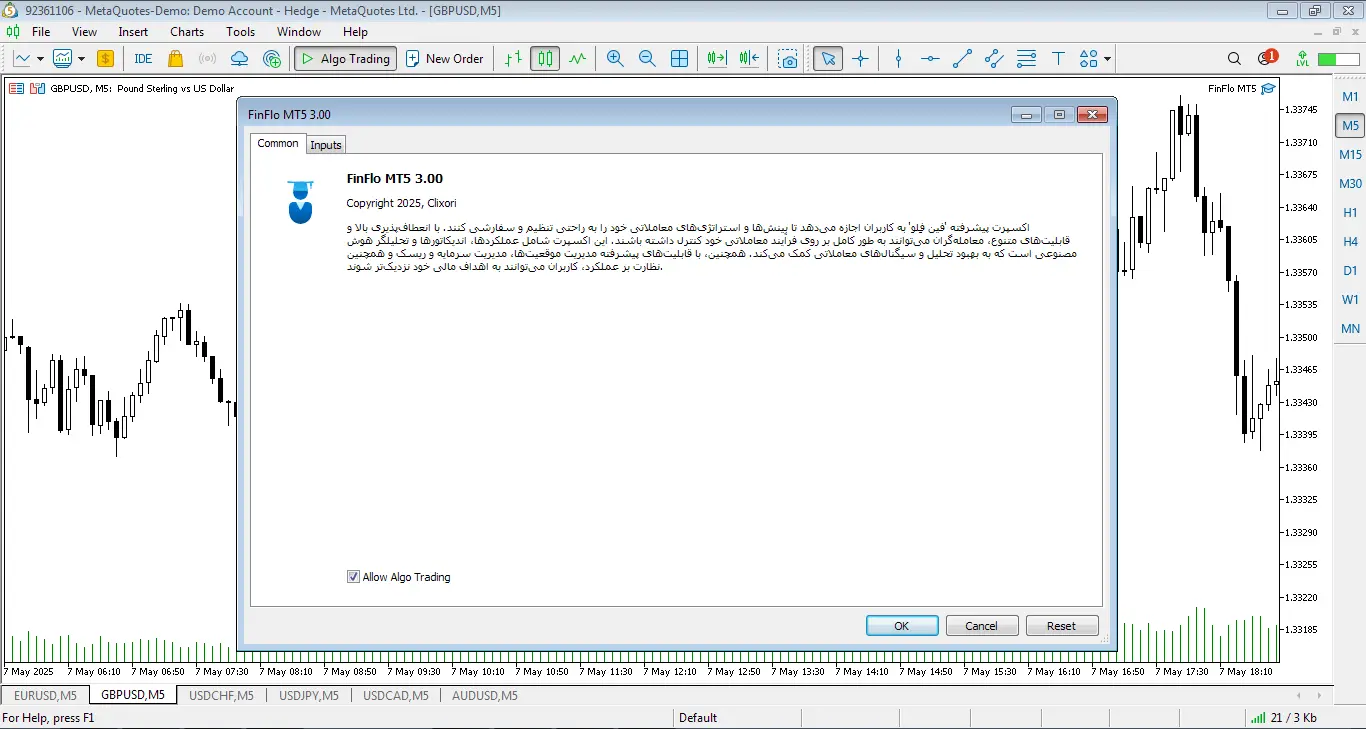The height and width of the screenshot is (729, 1366).
Task: Select the crosshair tool
Action: [860, 59]
